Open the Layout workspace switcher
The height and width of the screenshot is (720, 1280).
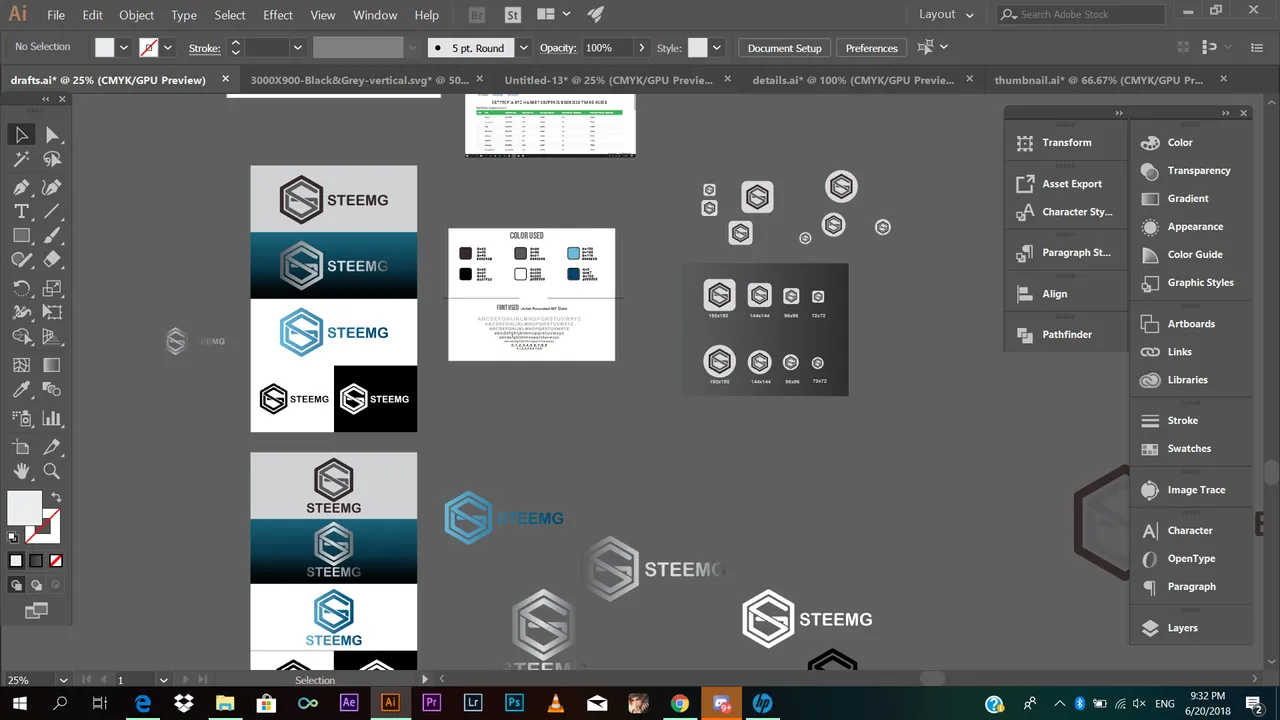[946, 14]
